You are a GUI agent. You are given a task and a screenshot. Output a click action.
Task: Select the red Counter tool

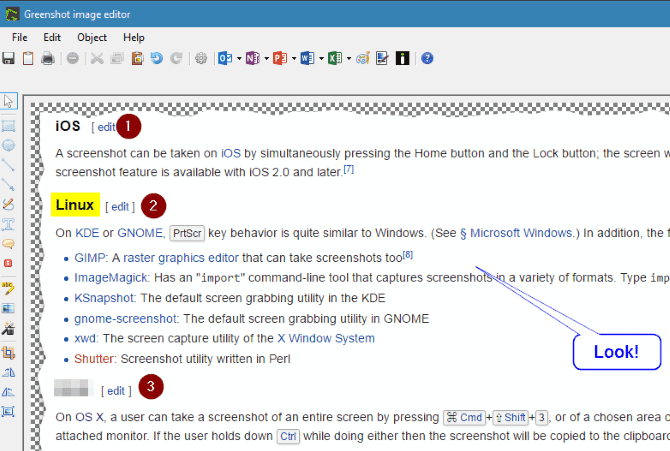[9, 263]
